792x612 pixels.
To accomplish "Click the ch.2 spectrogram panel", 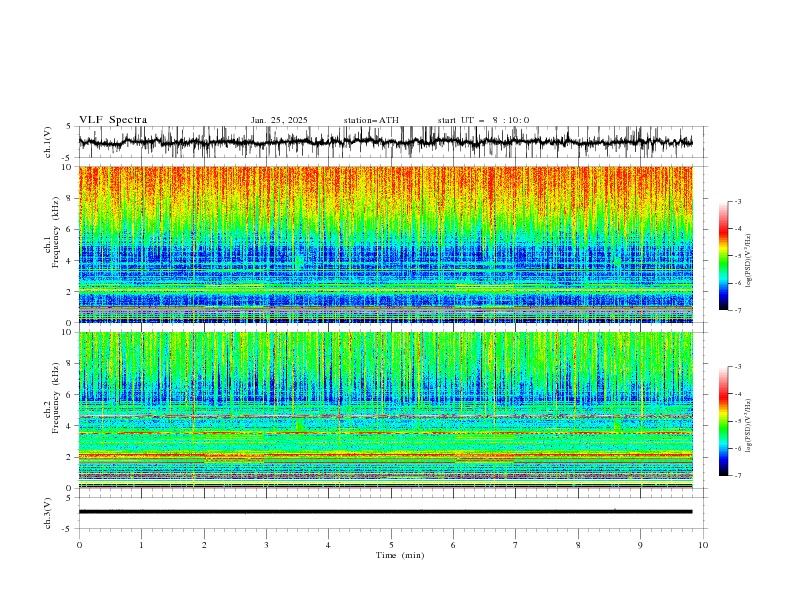I will point(386,410).
